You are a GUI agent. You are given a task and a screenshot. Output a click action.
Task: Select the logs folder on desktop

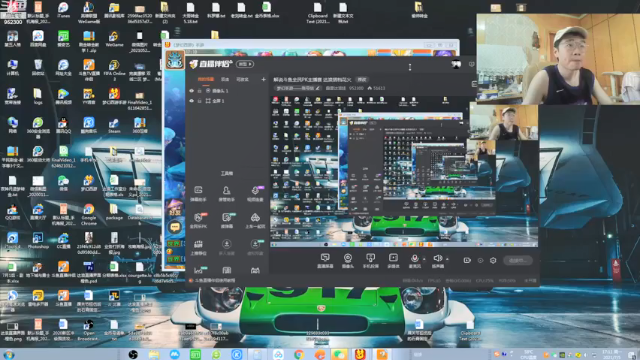(x=38, y=96)
